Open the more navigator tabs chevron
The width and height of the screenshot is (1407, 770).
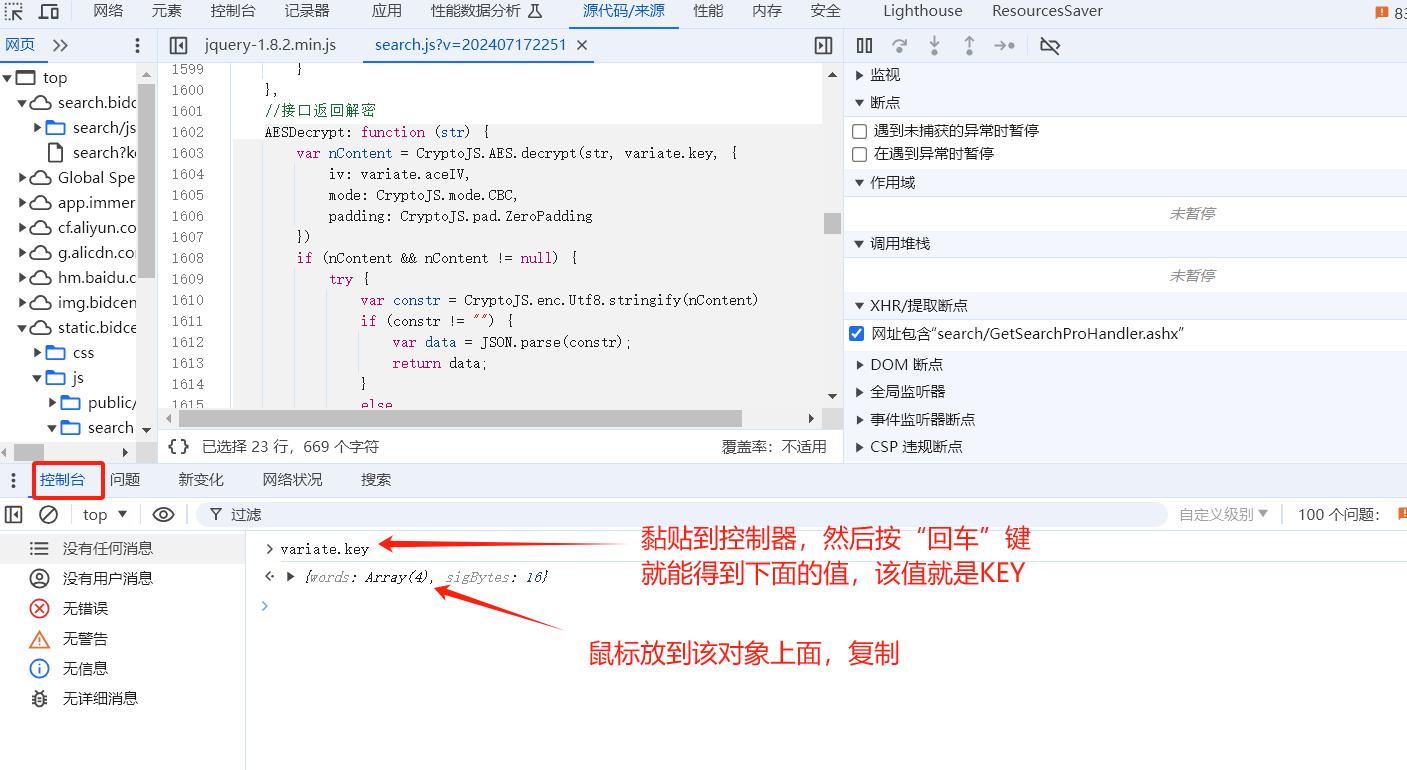coord(61,45)
